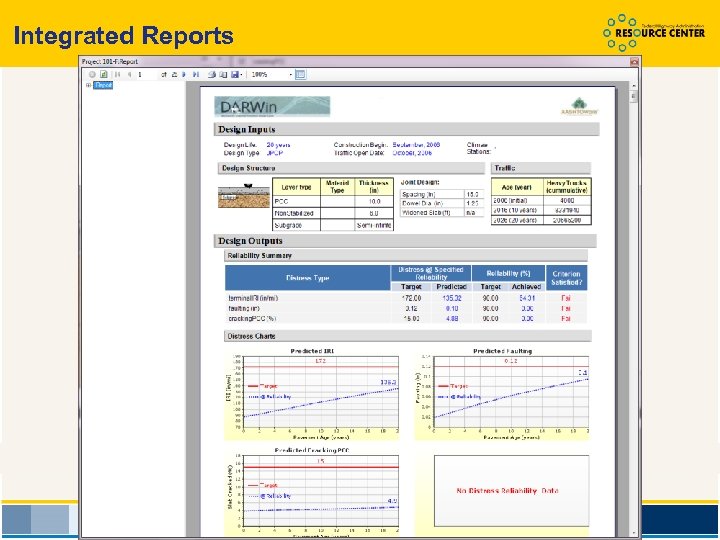This screenshot has width=720, height=540.
Task: Click the crackingPCC (%) row label
Action: click(252, 318)
